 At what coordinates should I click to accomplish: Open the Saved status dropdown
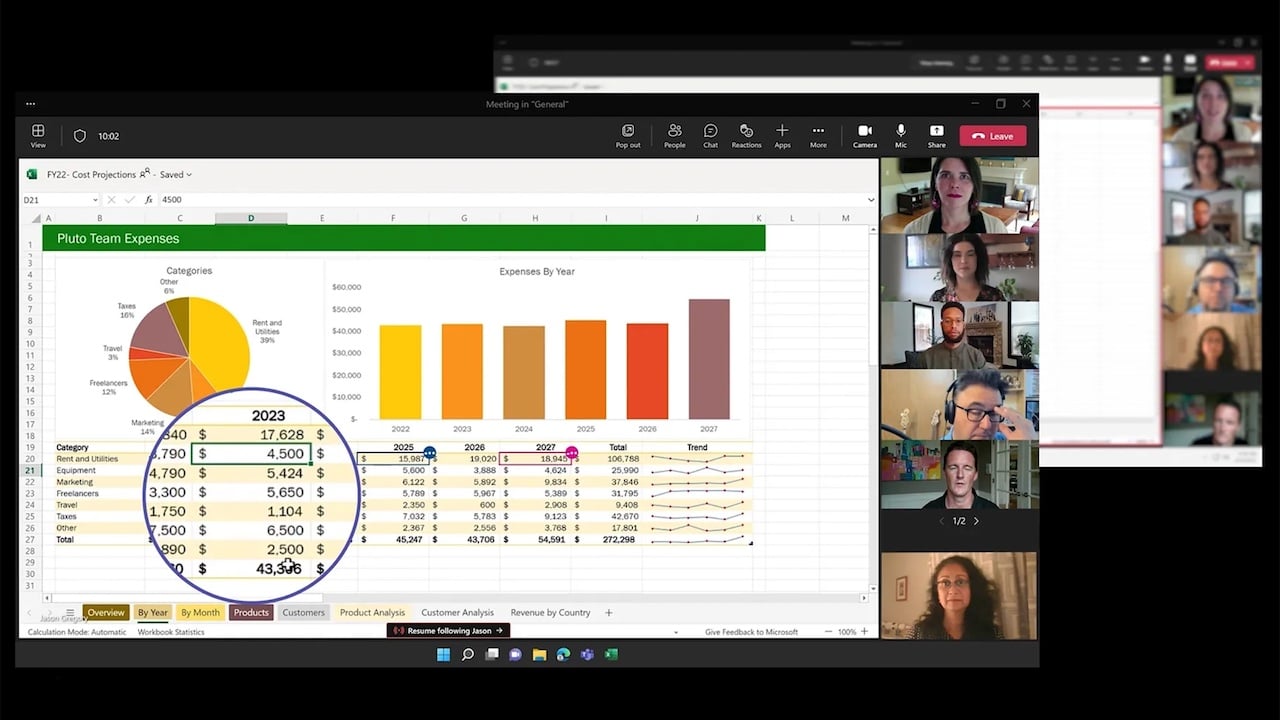point(175,174)
